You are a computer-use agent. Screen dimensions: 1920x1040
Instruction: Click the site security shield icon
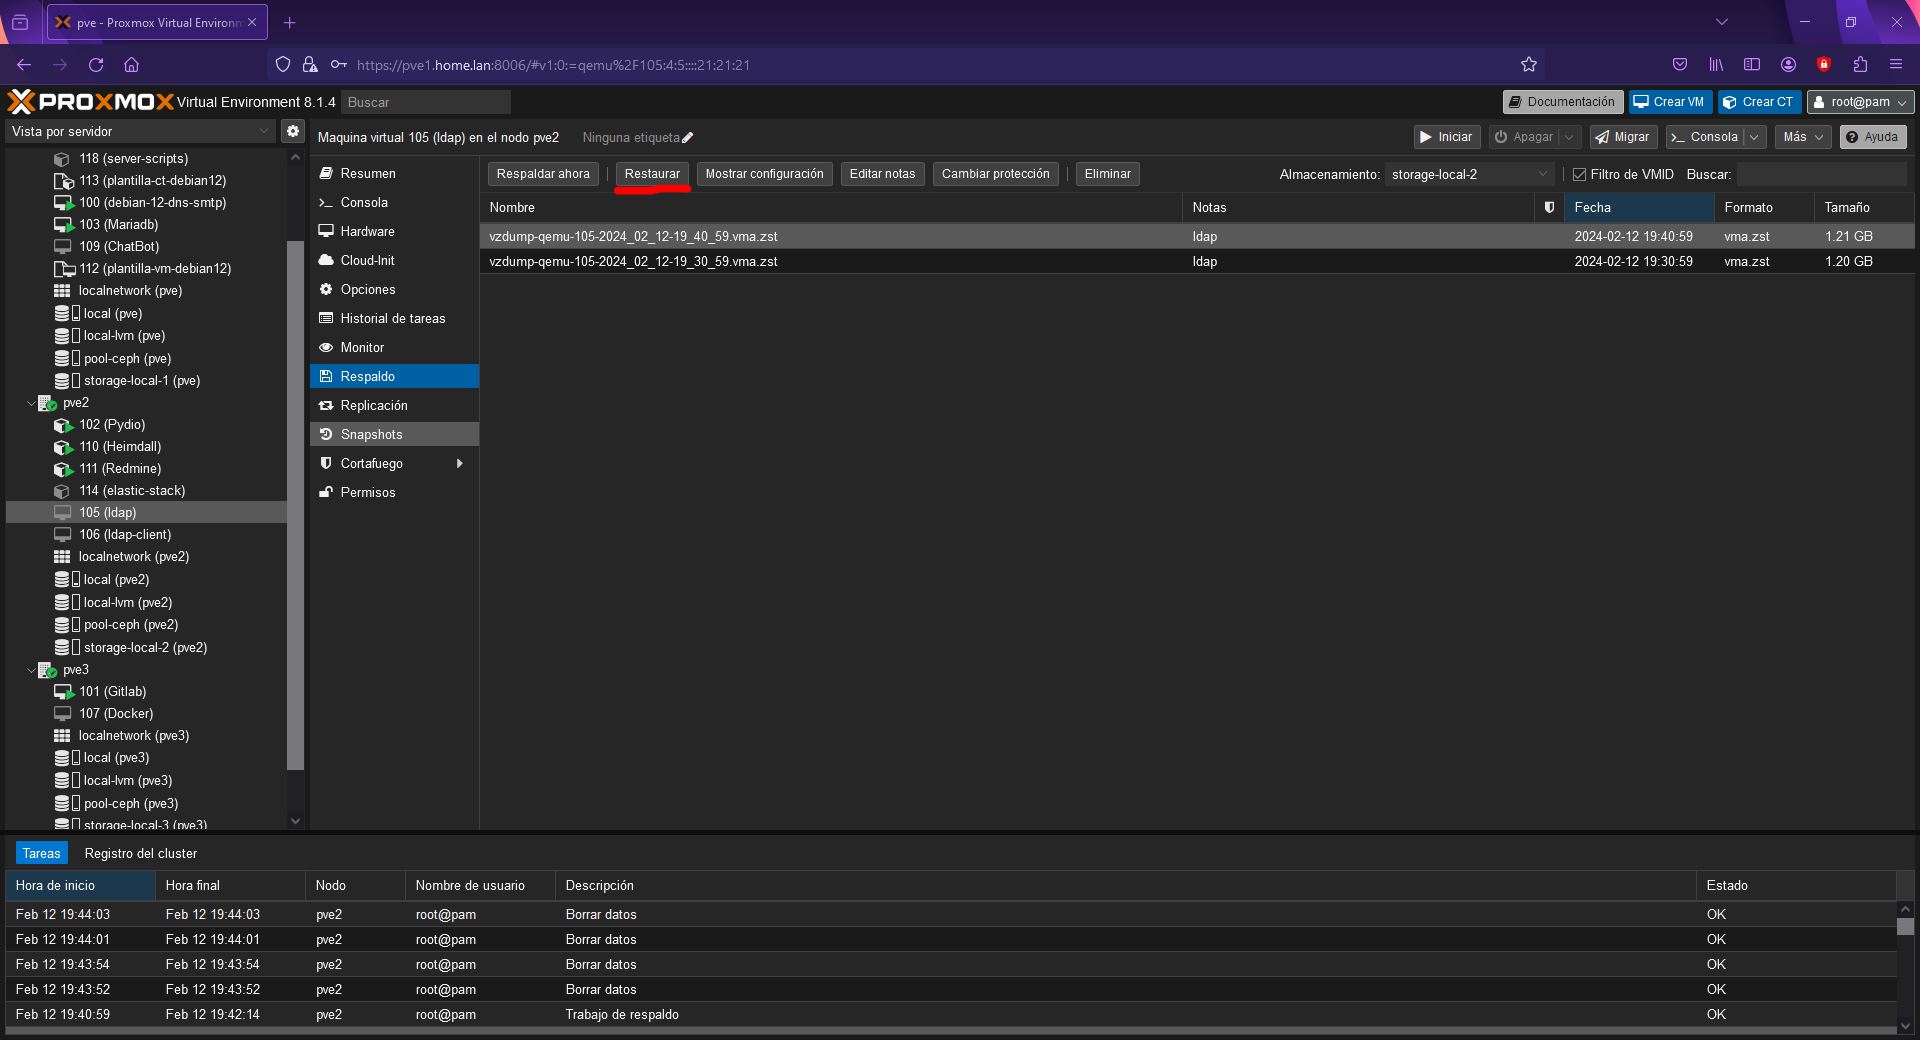[283, 65]
